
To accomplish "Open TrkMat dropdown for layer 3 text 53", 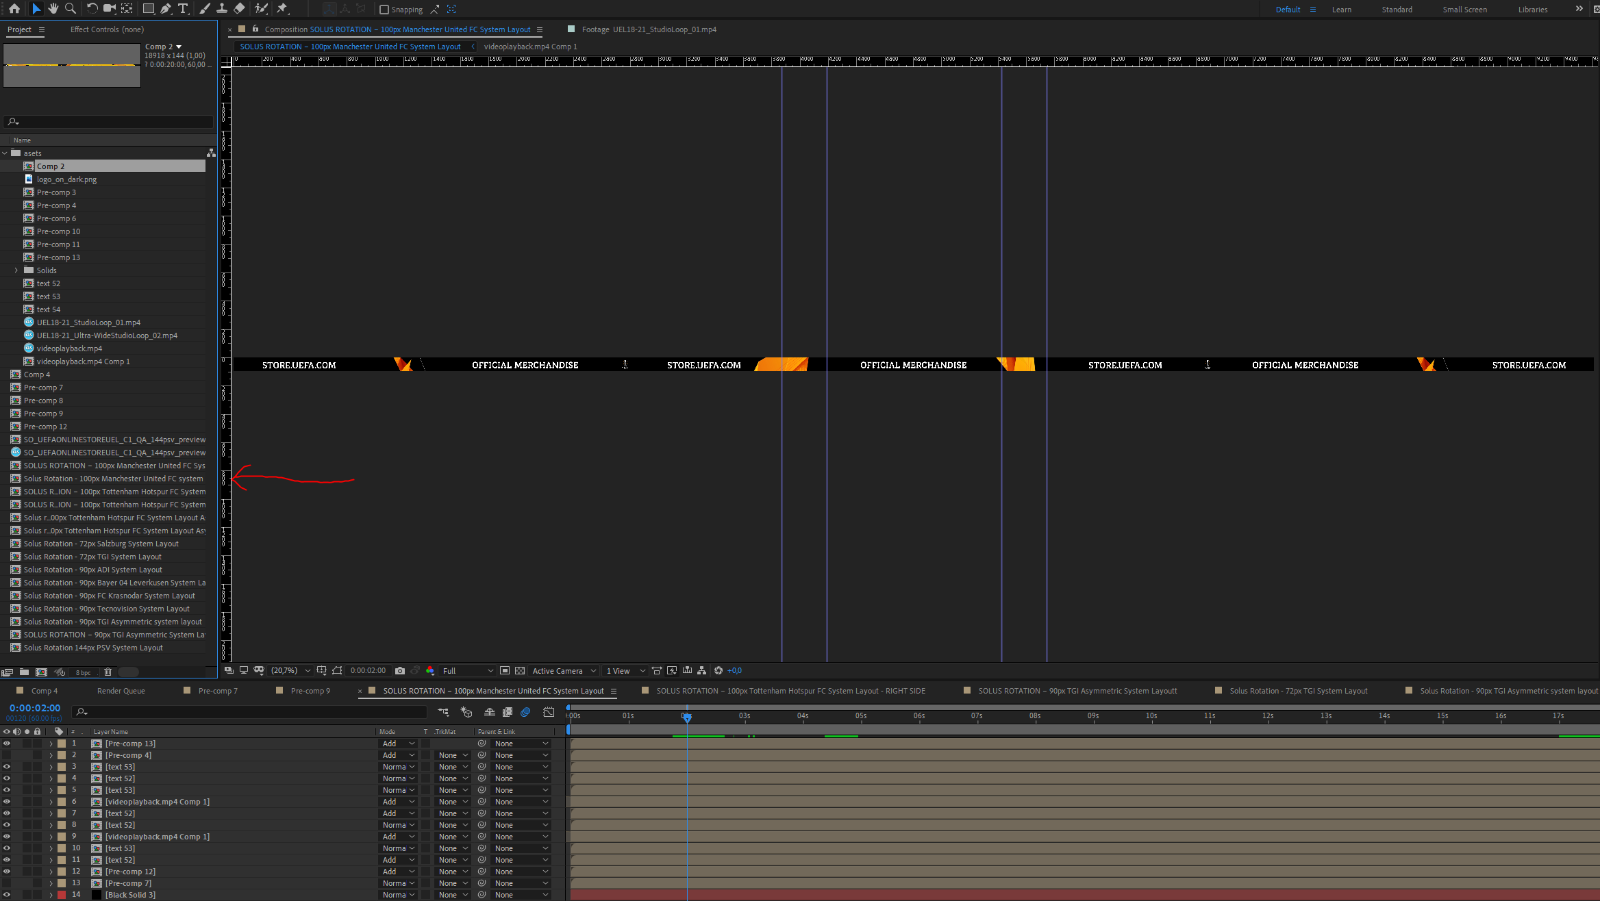I will point(453,767).
